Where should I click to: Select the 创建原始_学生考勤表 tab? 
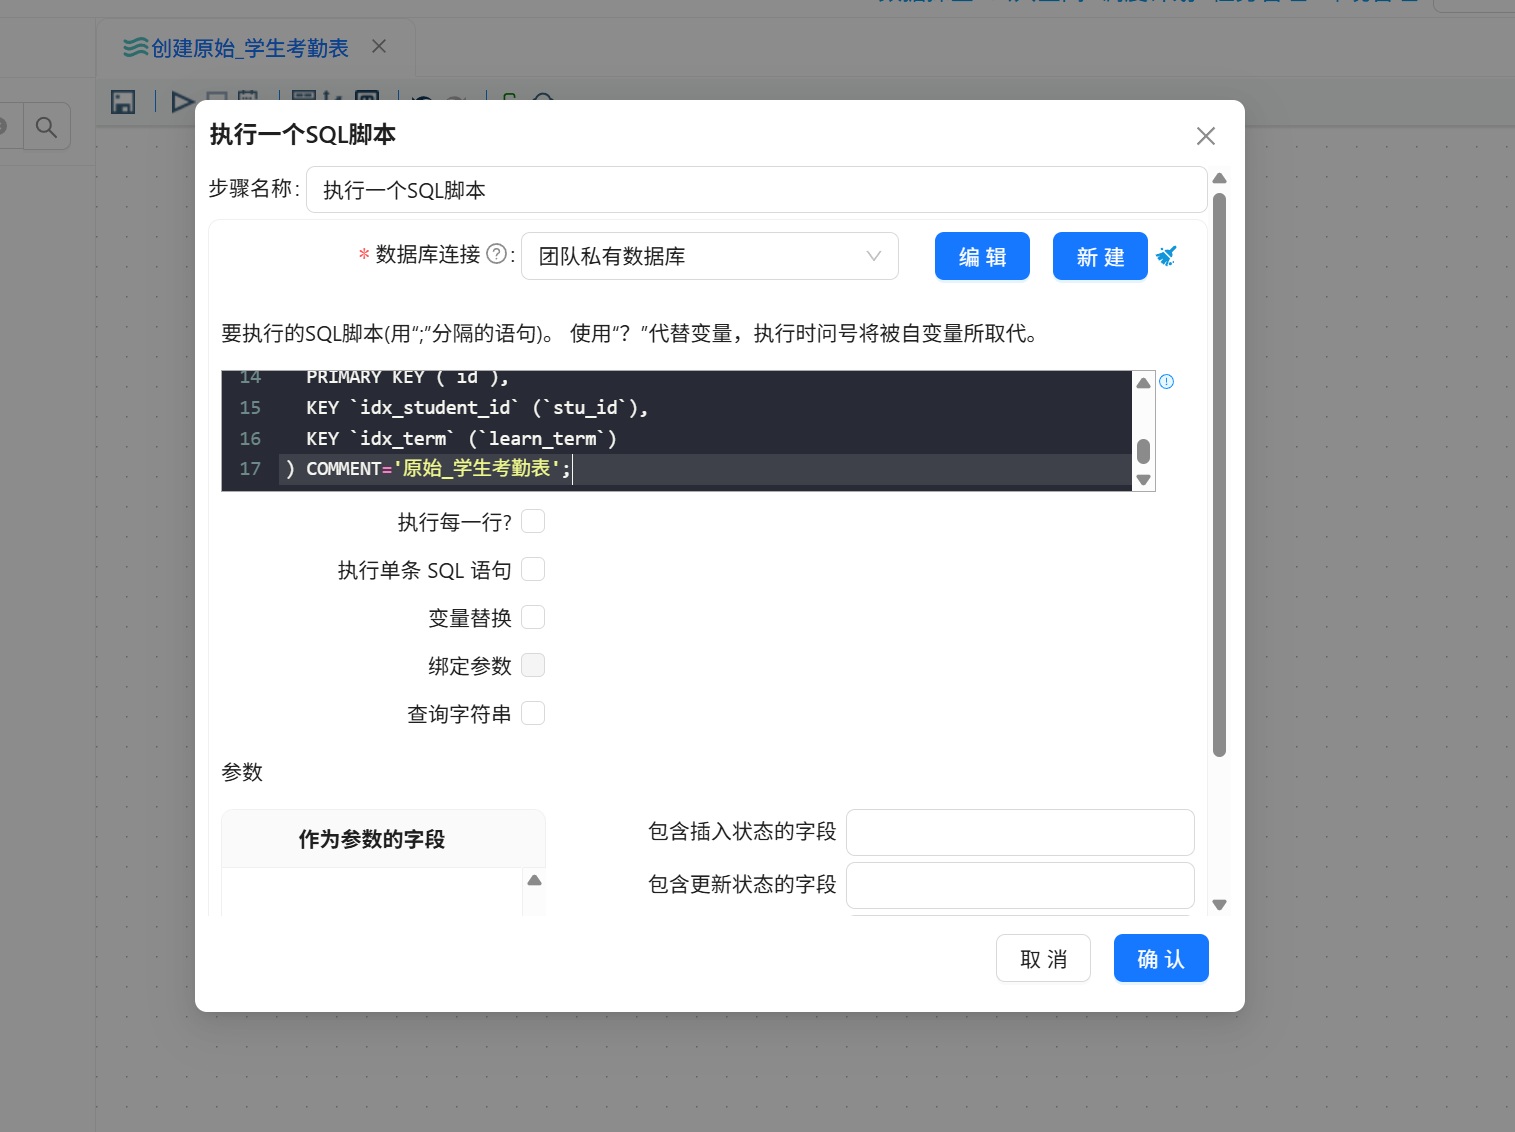coord(237,47)
